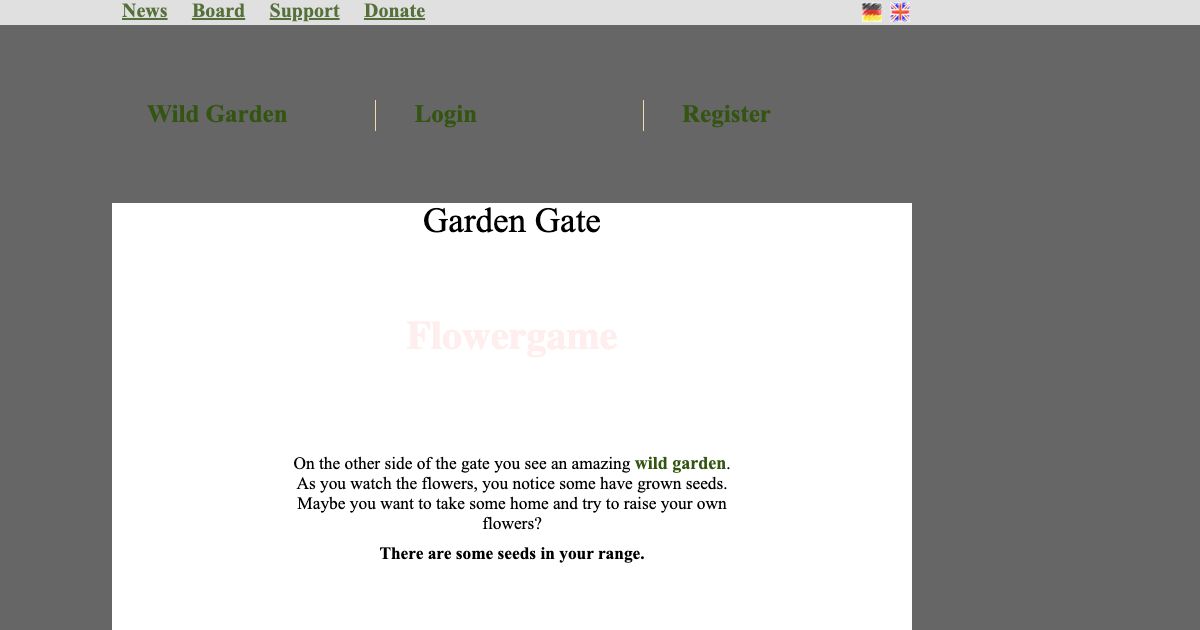This screenshot has width=1200, height=630.
Task: Choose Register from the navigation
Action: click(x=726, y=114)
